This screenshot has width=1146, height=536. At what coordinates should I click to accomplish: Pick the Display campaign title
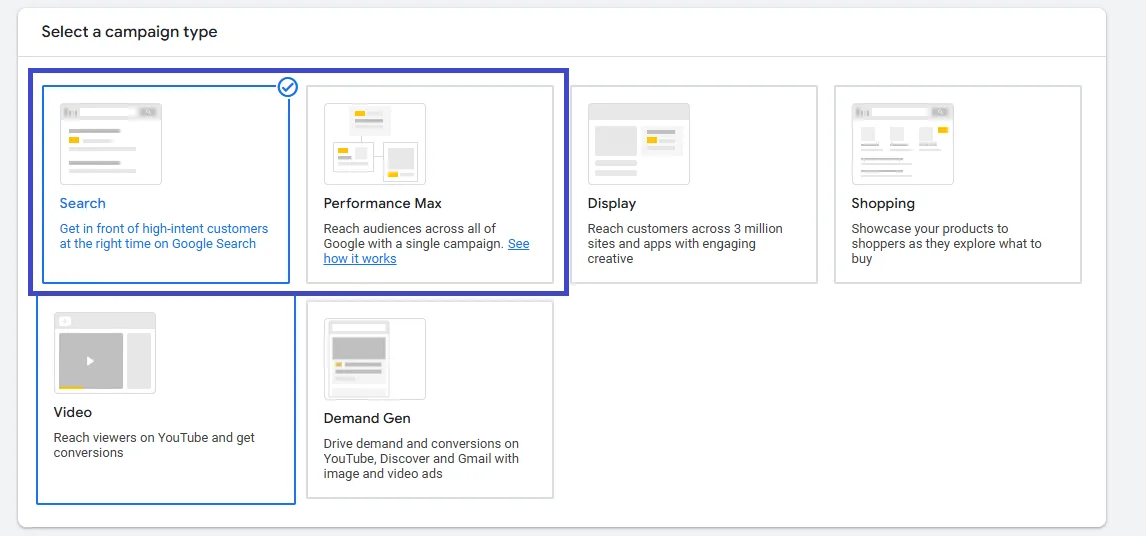point(612,203)
